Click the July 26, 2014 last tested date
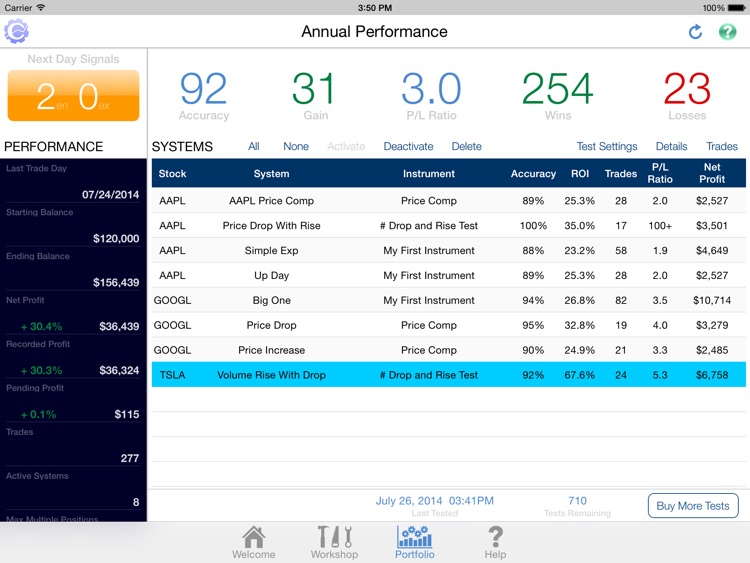Viewport: 750px width, 563px height. pos(434,501)
